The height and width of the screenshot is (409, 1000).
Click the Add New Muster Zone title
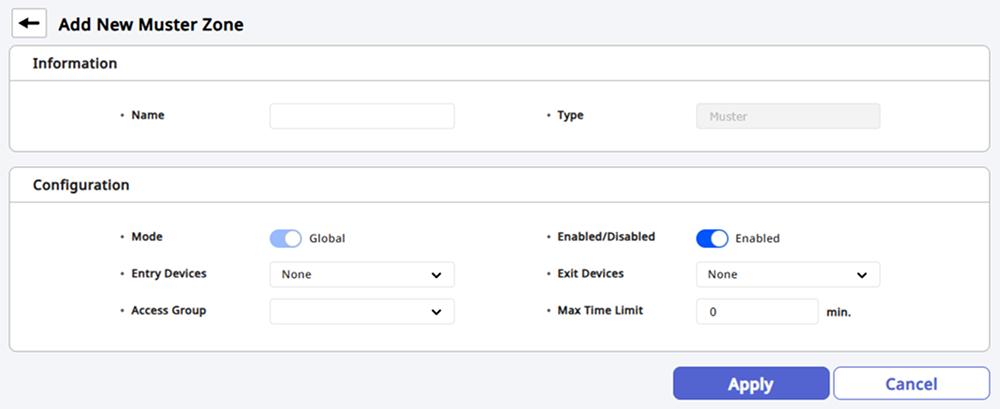151,24
